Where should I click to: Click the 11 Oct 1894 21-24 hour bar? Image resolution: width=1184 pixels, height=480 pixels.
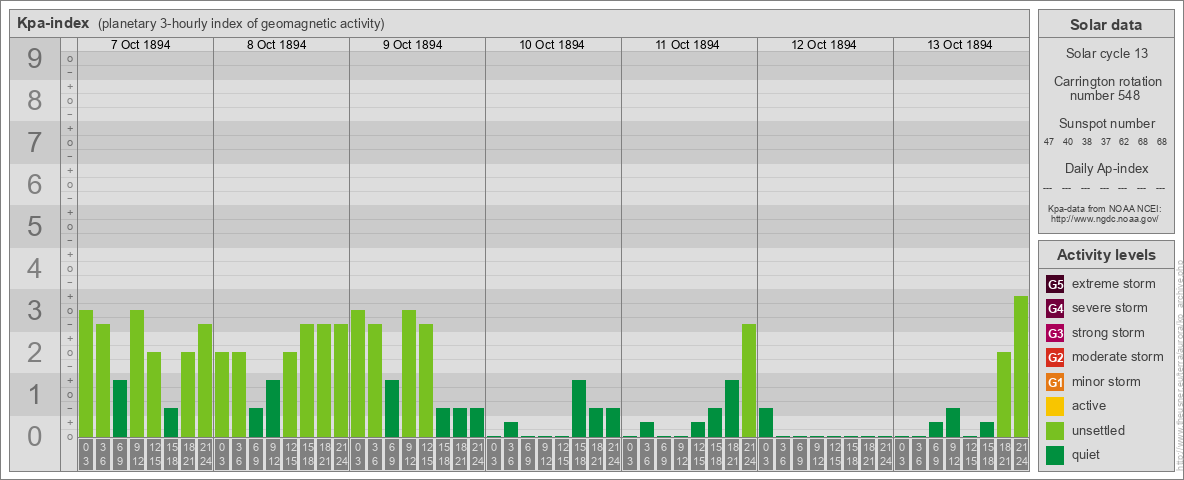(748, 380)
